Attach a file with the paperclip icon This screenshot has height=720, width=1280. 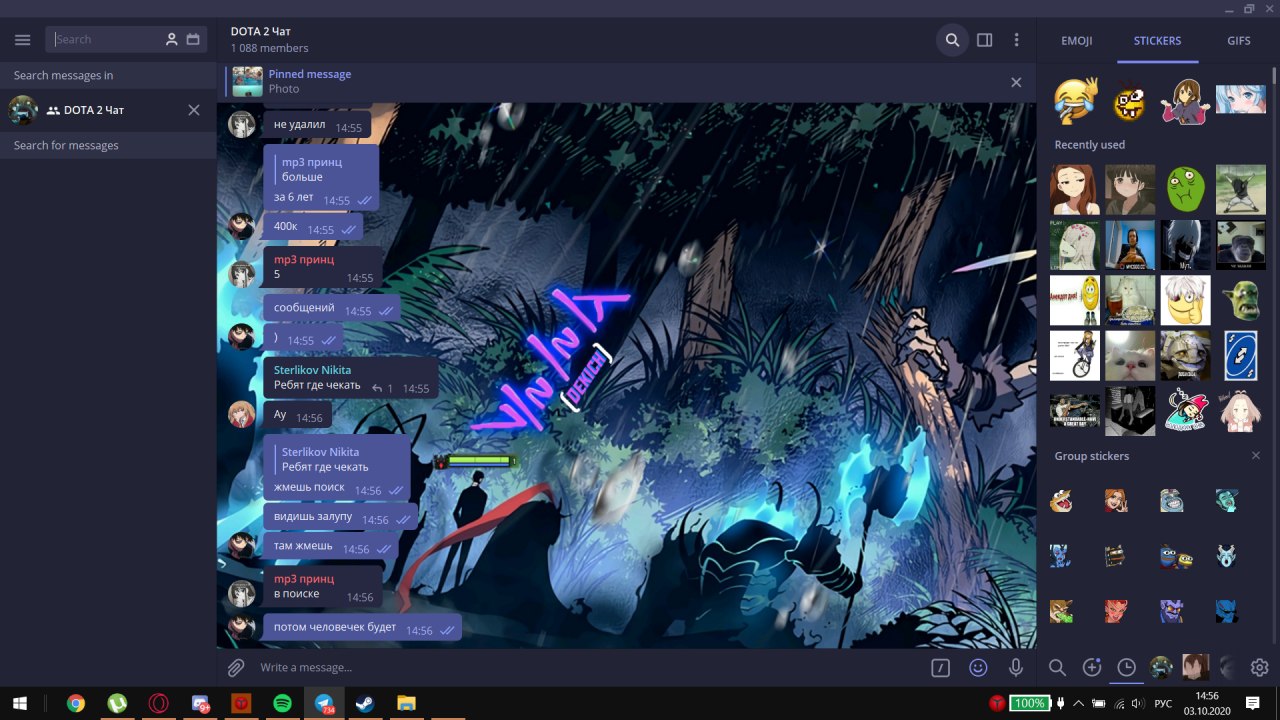[235, 667]
